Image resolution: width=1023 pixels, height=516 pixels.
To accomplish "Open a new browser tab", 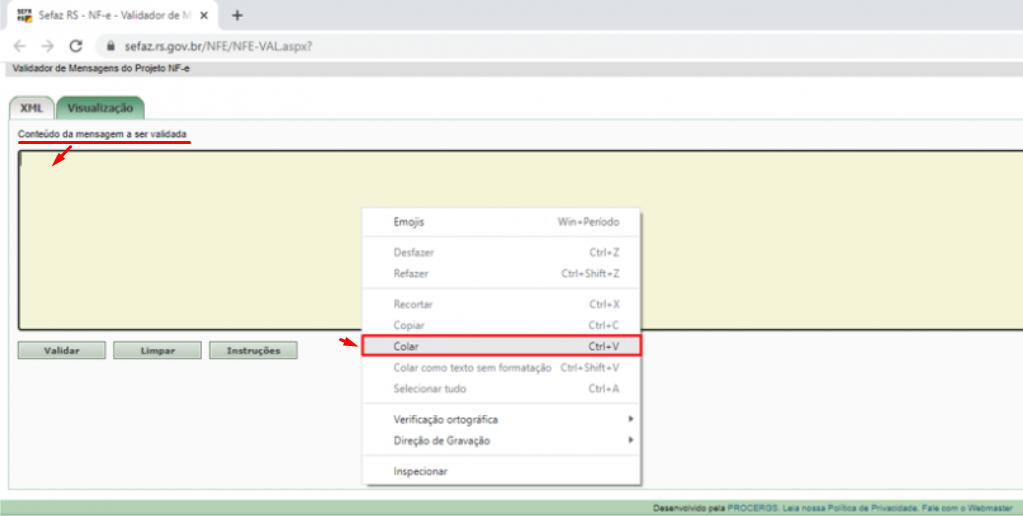I will 237,16.
